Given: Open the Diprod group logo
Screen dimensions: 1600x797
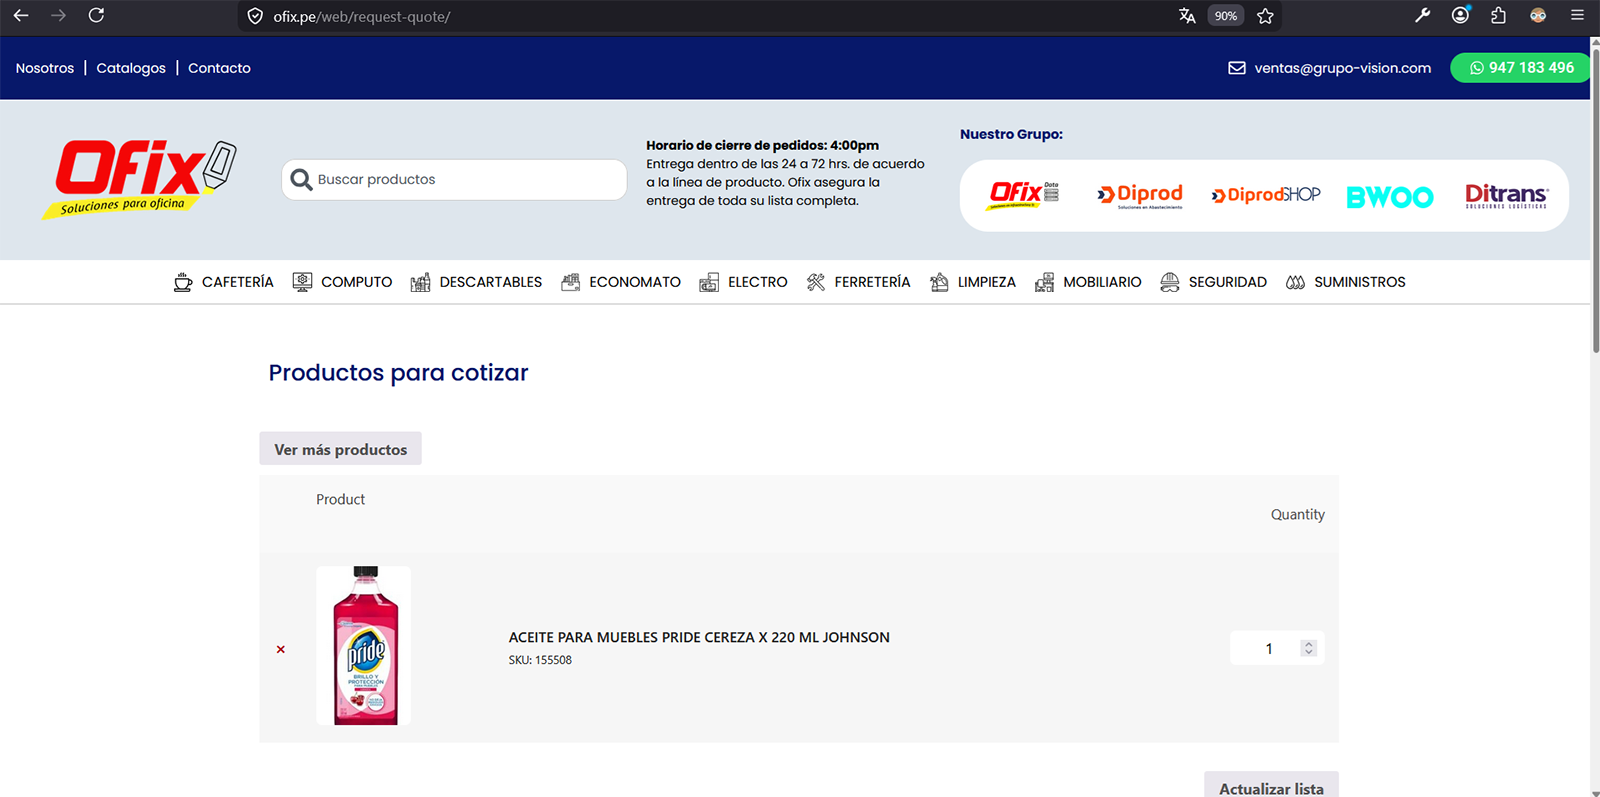Looking at the screenshot, I should [1140, 196].
